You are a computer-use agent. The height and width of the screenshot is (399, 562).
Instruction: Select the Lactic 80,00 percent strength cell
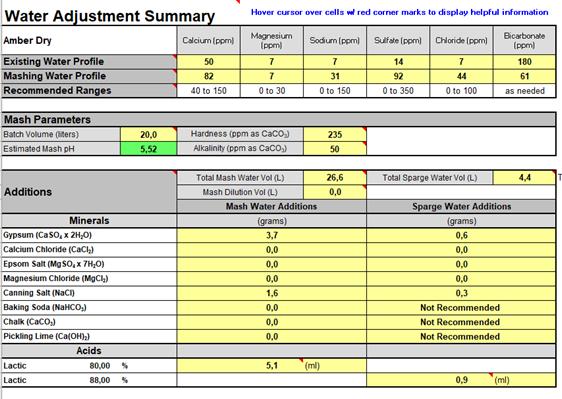pos(100,366)
